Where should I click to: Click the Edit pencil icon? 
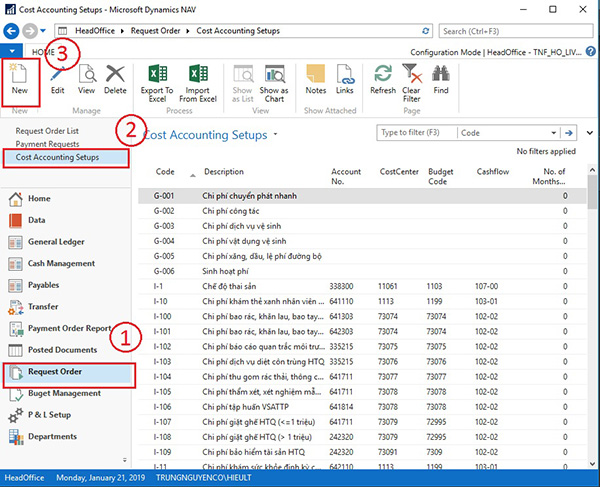click(58, 74)
